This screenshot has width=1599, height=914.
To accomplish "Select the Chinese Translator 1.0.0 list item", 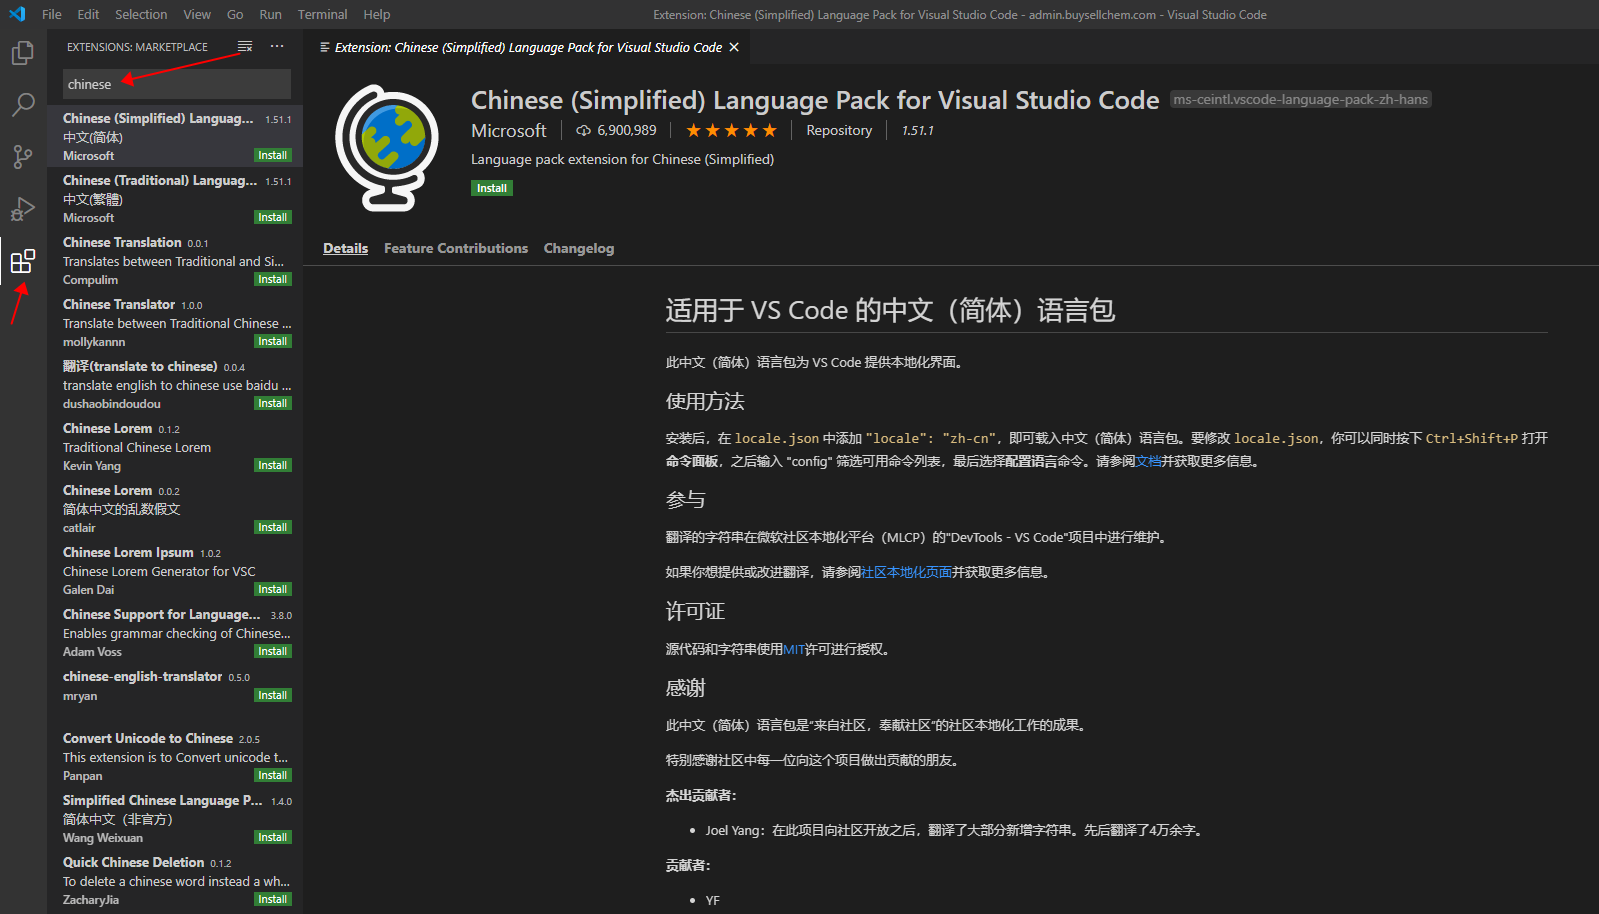I will tap(175, 322).
